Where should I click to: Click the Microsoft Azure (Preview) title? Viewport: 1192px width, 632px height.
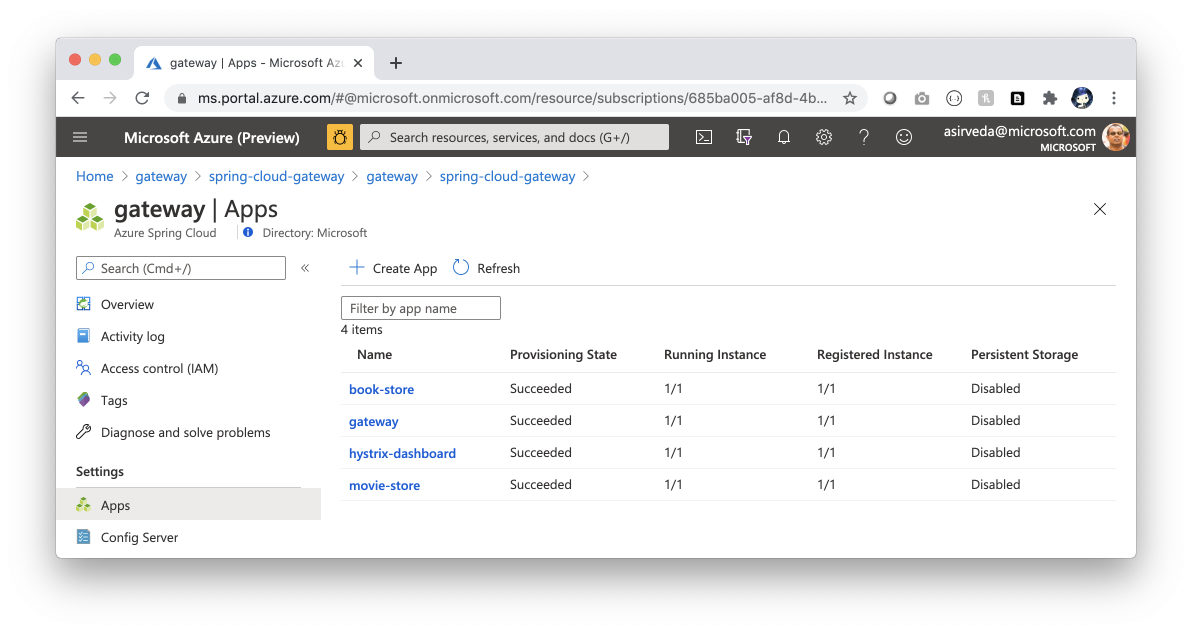[x=211, y=138]
